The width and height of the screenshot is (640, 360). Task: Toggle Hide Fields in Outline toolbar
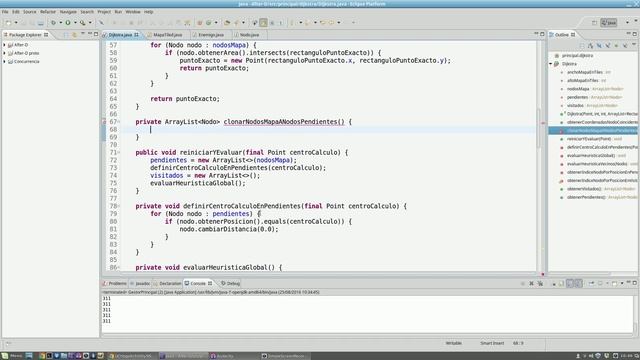click(599, 46)
